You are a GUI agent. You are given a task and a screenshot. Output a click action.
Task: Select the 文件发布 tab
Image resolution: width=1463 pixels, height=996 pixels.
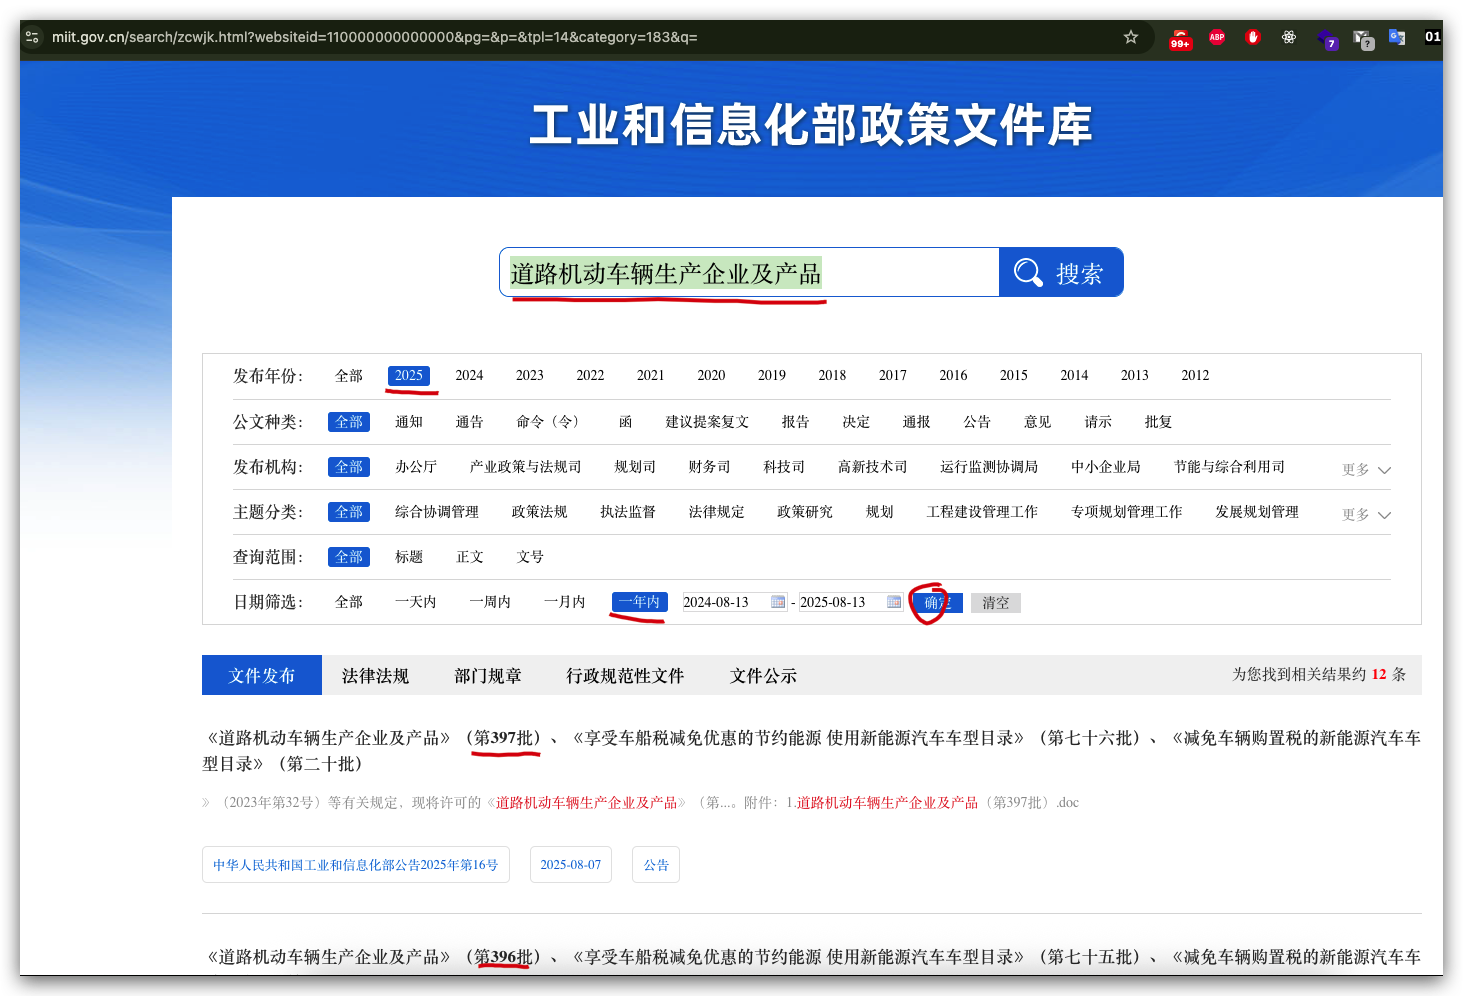click(x=262, y=676)
